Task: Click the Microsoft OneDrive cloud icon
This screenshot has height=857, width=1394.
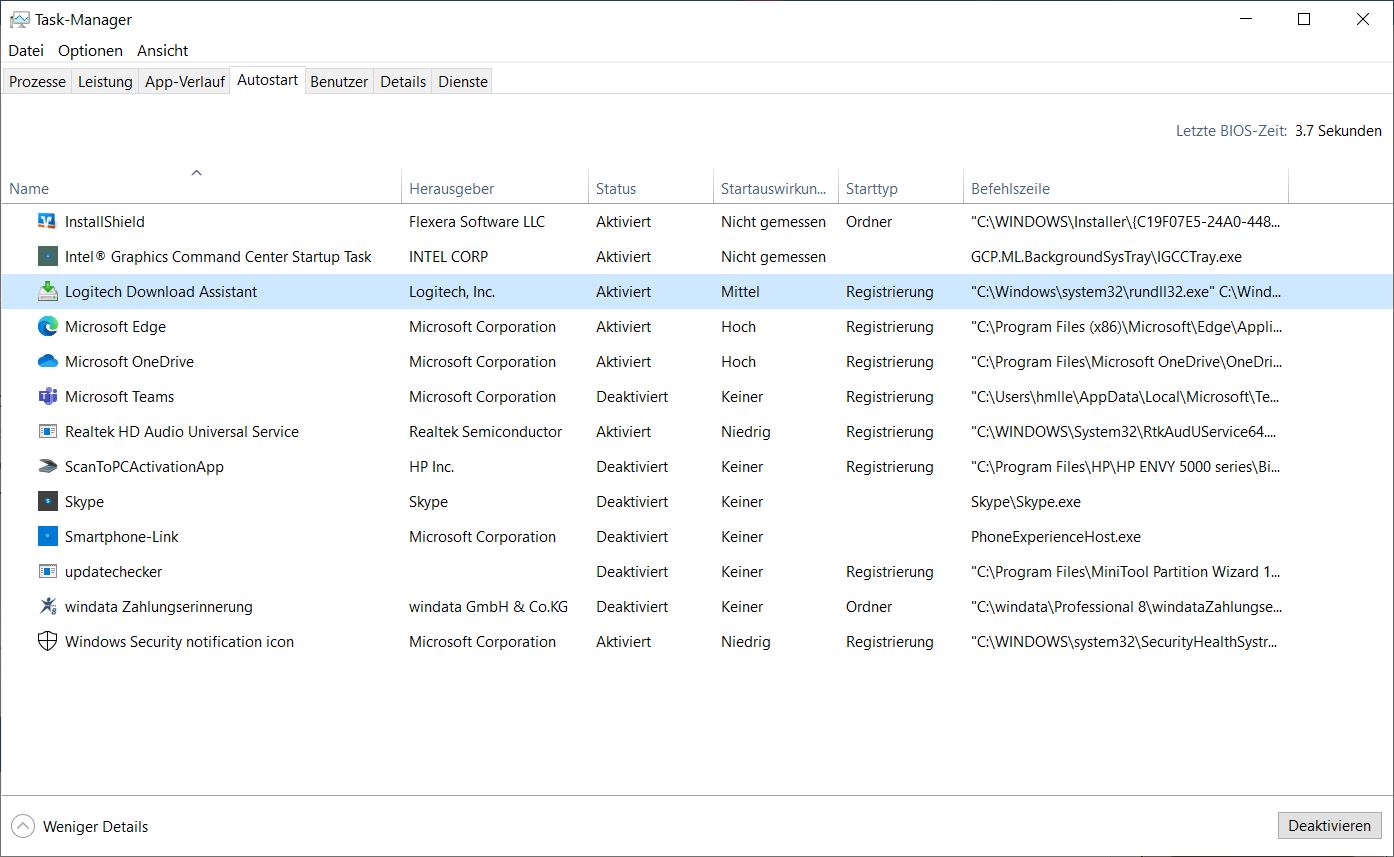Action: click(47, 362)
